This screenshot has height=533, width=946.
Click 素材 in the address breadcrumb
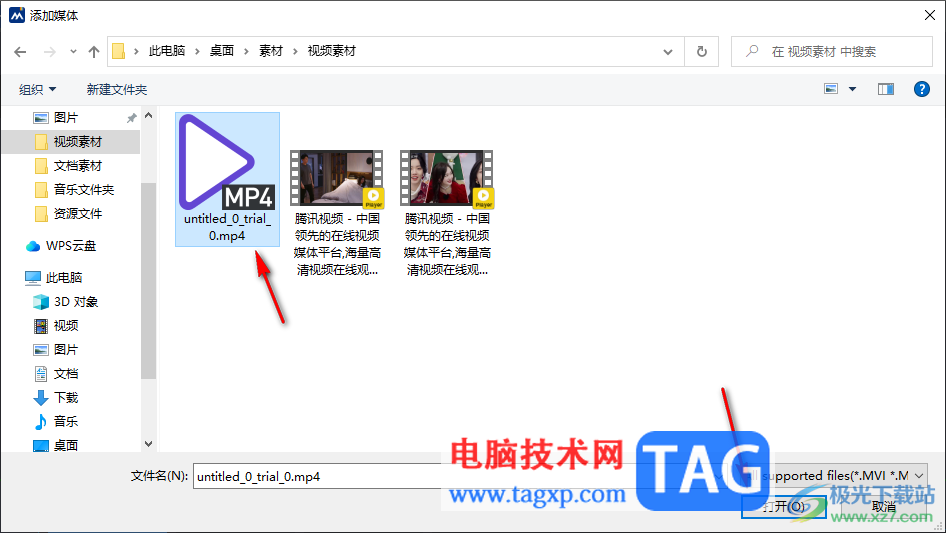pyautogui.click(x=271, y=51)
